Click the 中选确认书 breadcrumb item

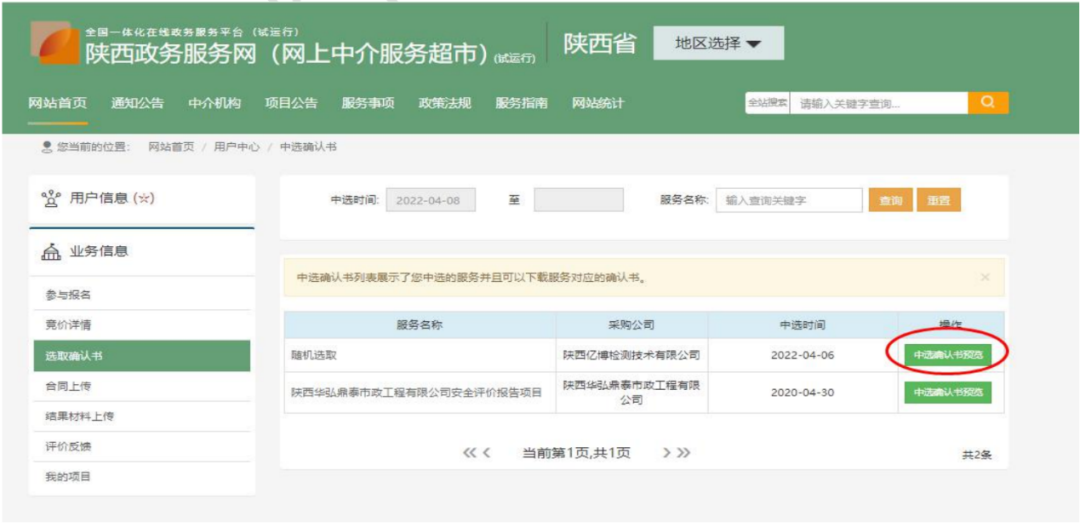pos(308,147)
